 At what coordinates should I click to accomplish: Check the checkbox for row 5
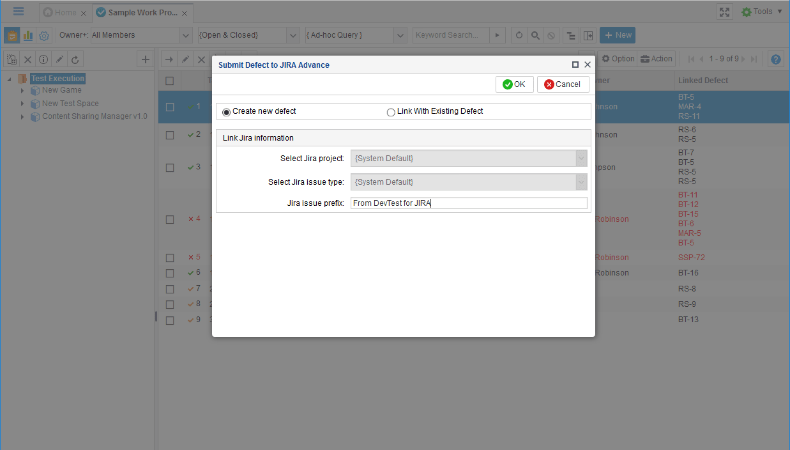(x=170, y=258)
